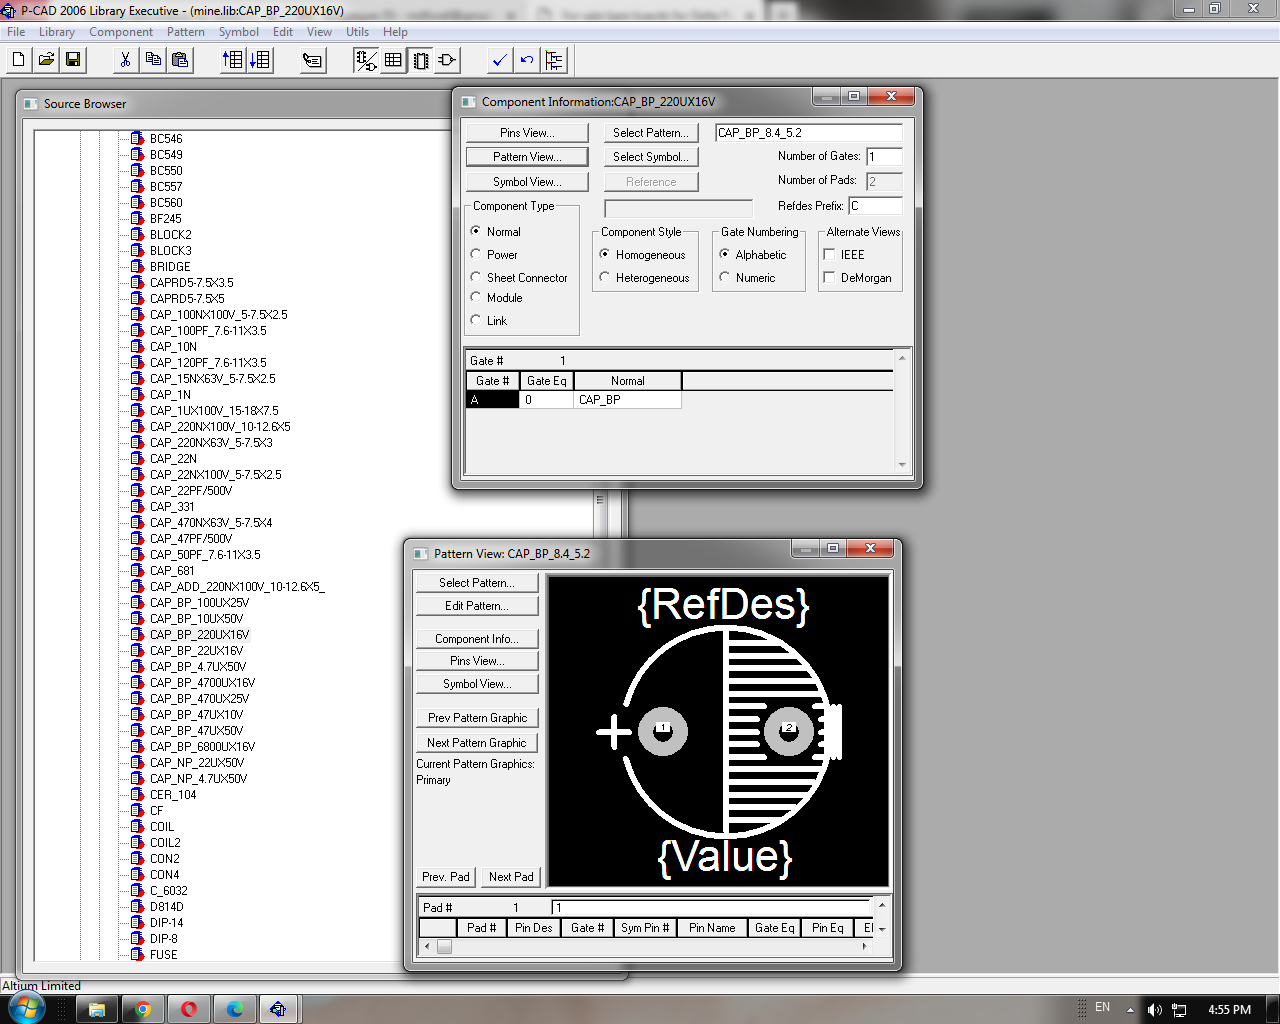1280x1024 pixels.
Task: Click horizontal scrollbar in Pattern View pad table
Action: [x=645, y=946]
